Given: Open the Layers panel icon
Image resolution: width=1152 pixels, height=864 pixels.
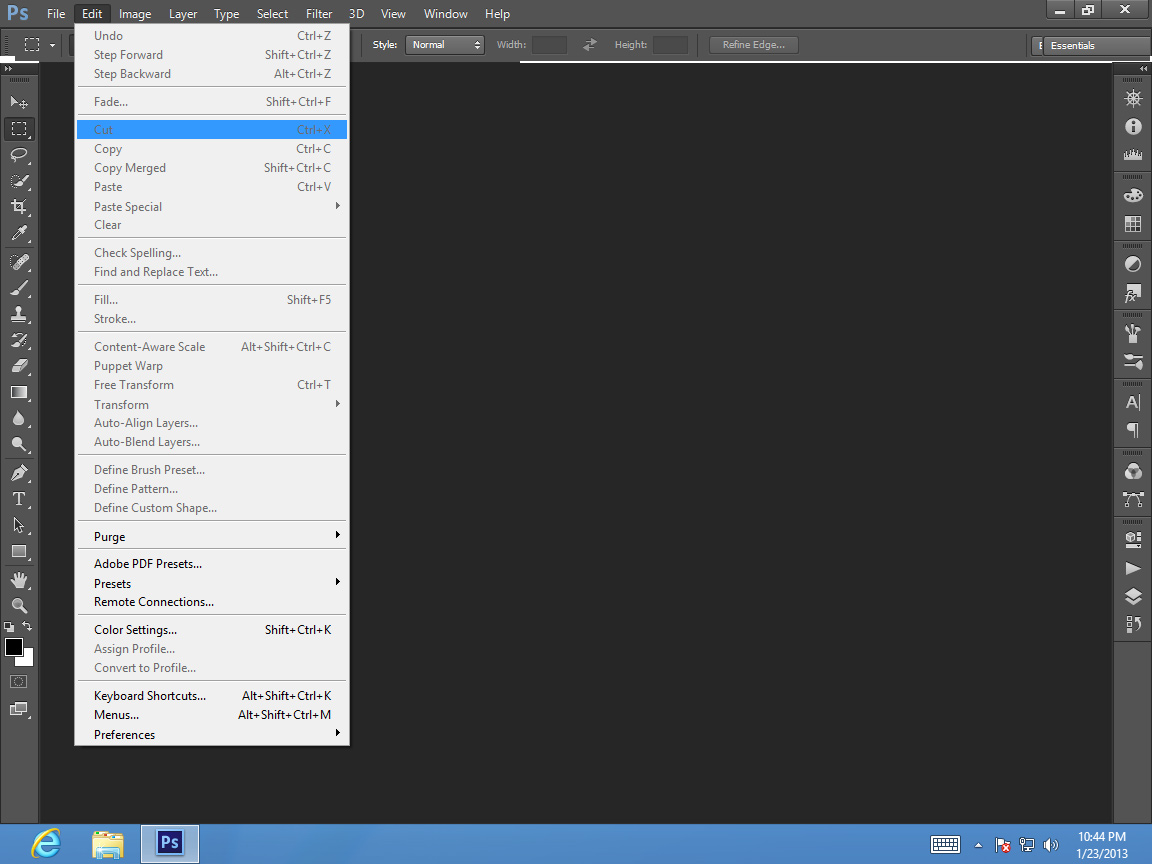Looking at the screenshot, I should [1133, 596].
